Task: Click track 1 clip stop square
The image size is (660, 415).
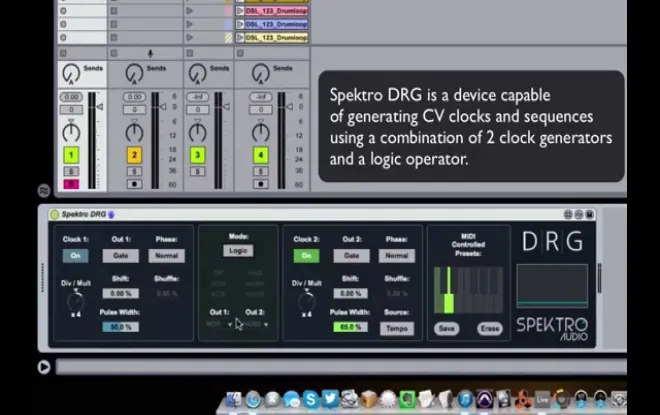Action: tap(63, 53)
